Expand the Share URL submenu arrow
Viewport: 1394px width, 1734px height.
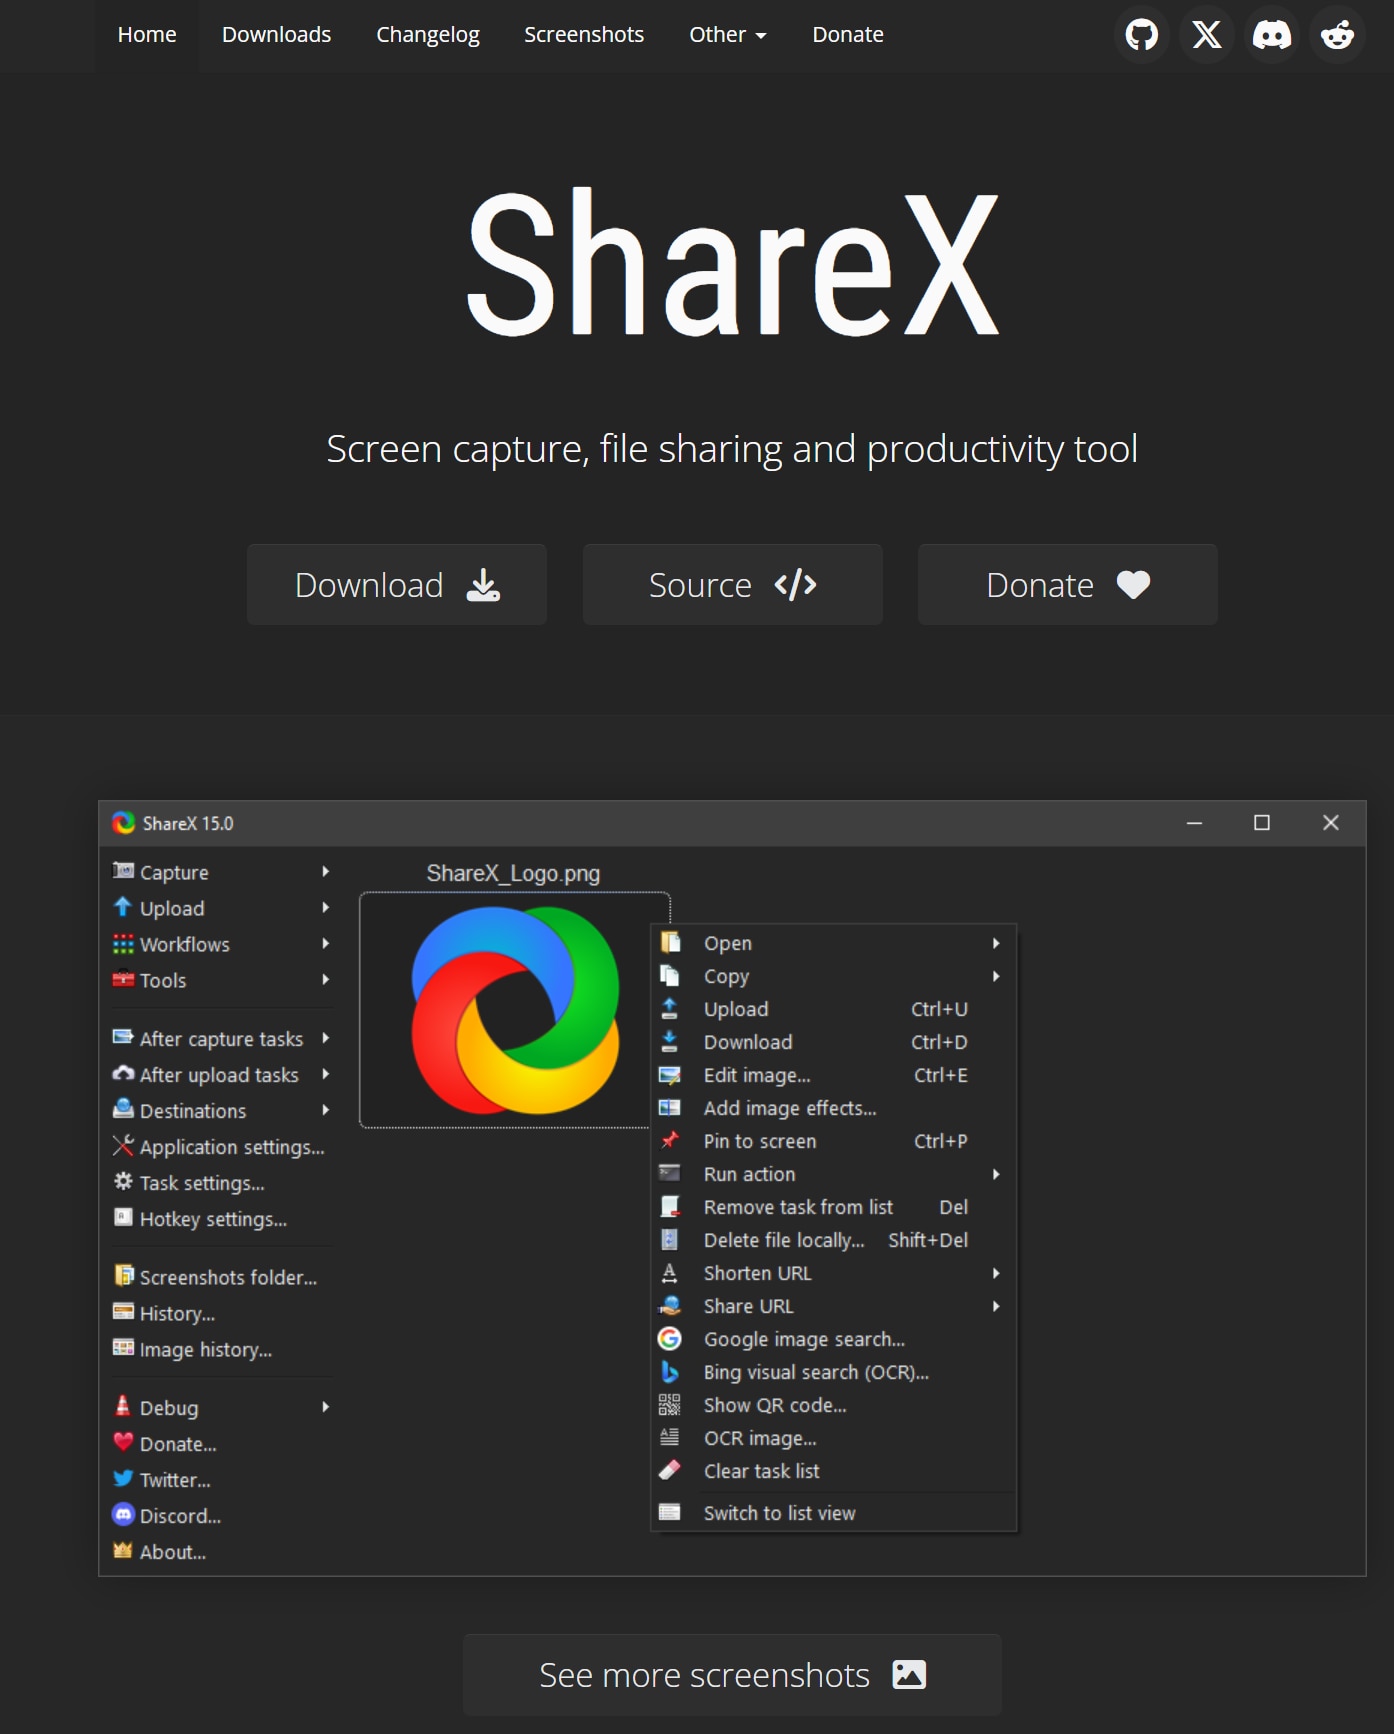996,1305
